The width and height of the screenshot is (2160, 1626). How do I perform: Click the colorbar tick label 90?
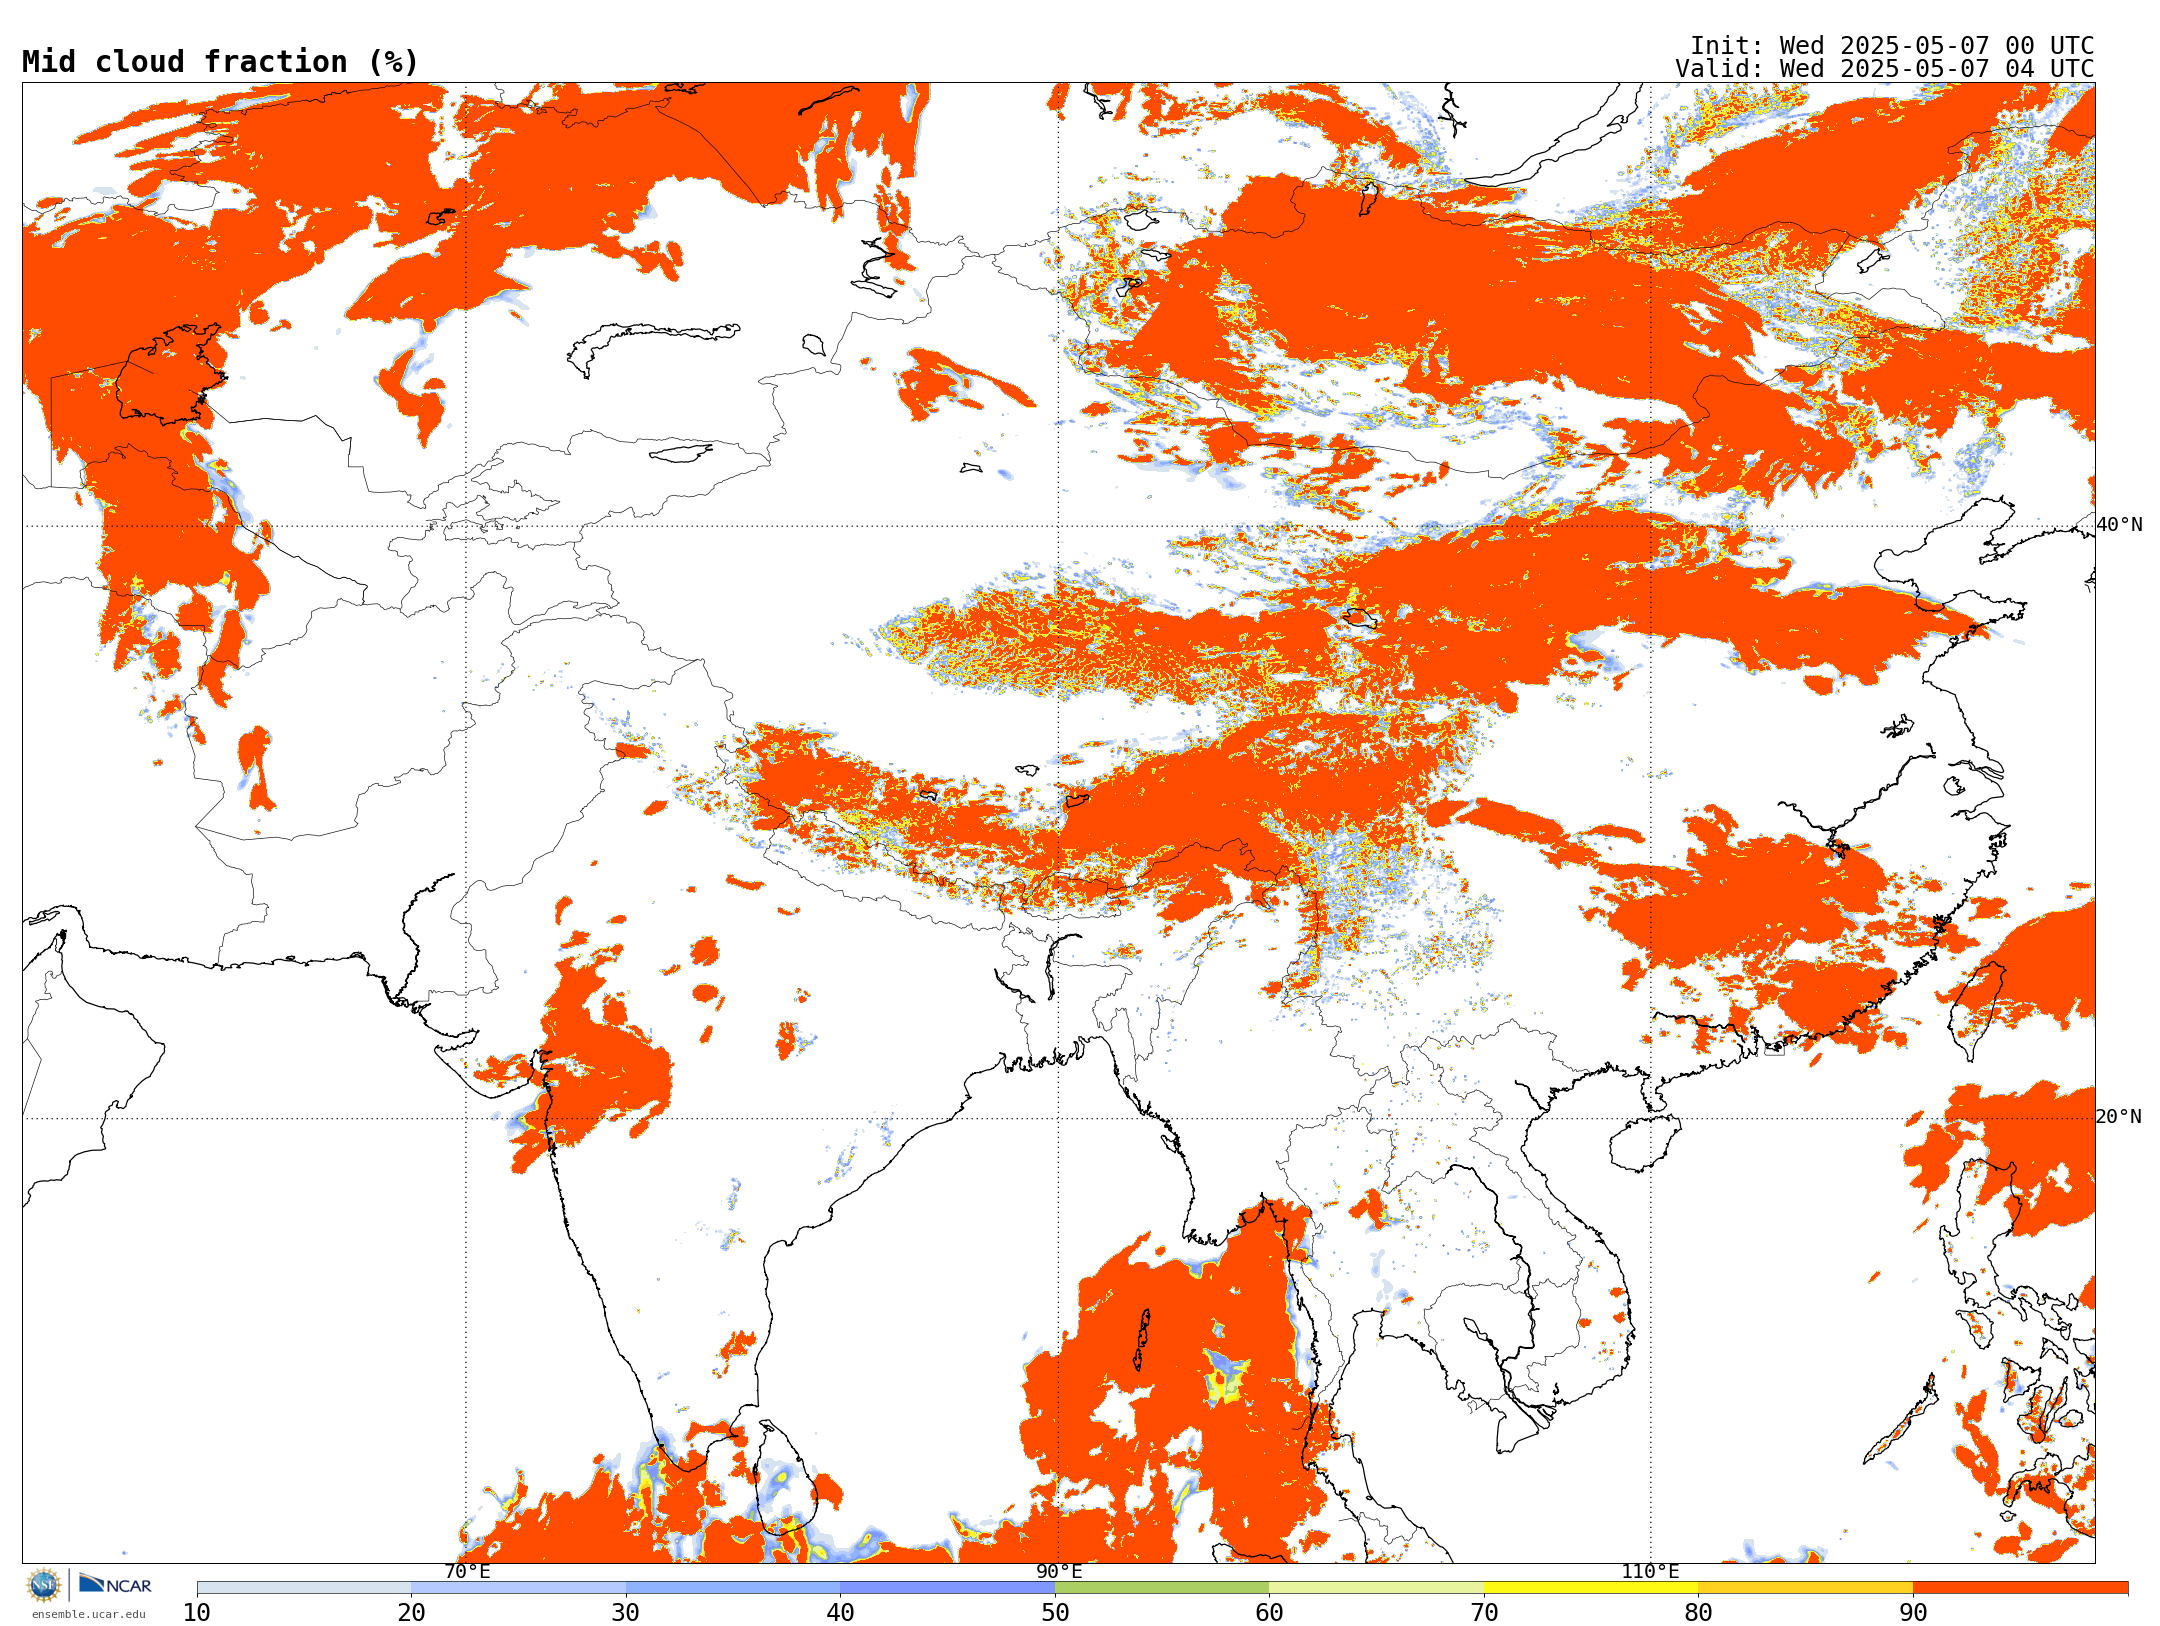(x=1913, y=1612)
